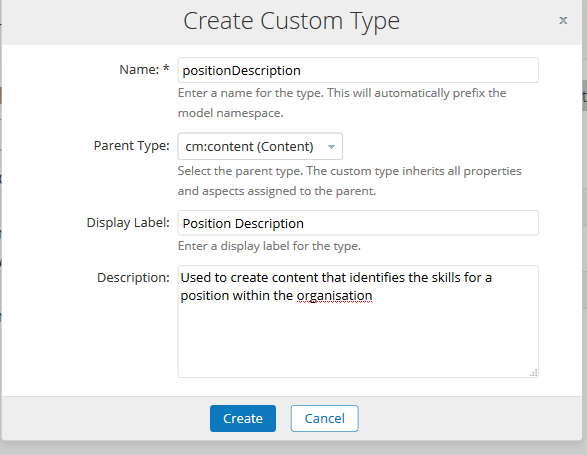Screen dimensions: 587x455
Task: Click the 'Create Custom Type' dialog title
Action: (x=291, y=21)
